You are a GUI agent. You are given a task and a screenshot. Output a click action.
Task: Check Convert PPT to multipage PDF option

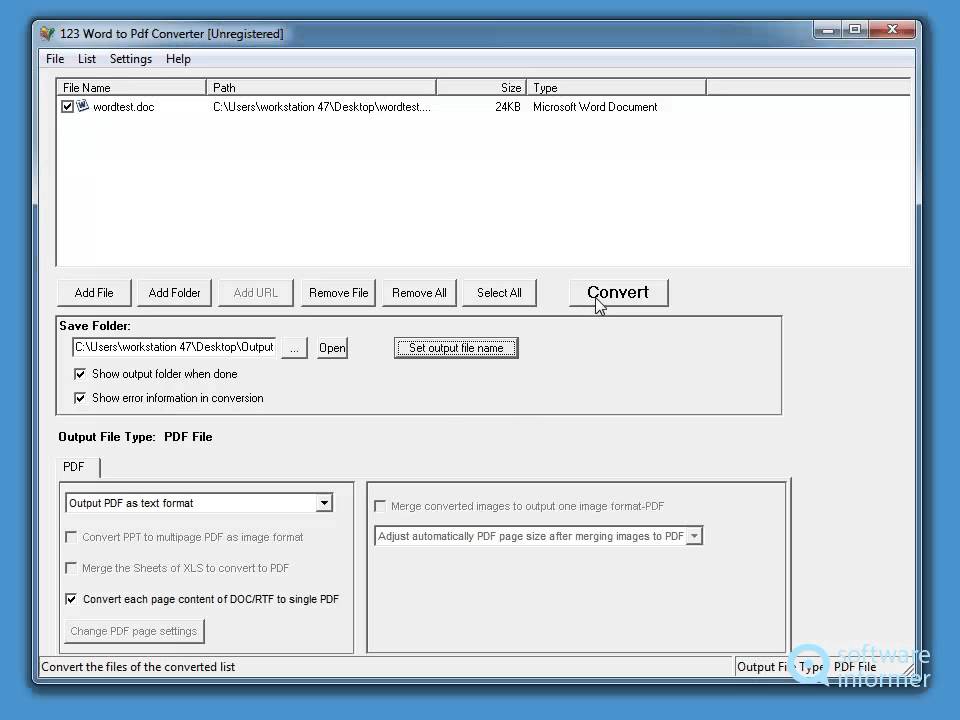point(71,537)
